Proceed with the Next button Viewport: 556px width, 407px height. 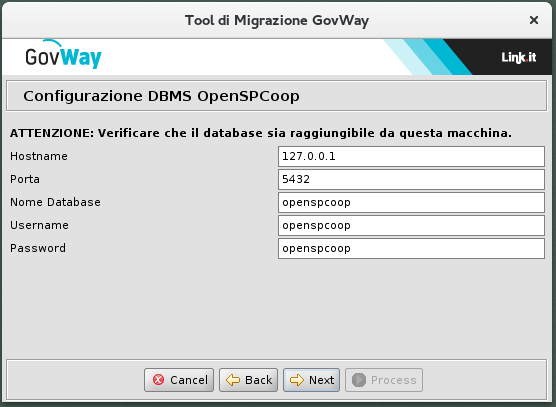coord(311,380)
